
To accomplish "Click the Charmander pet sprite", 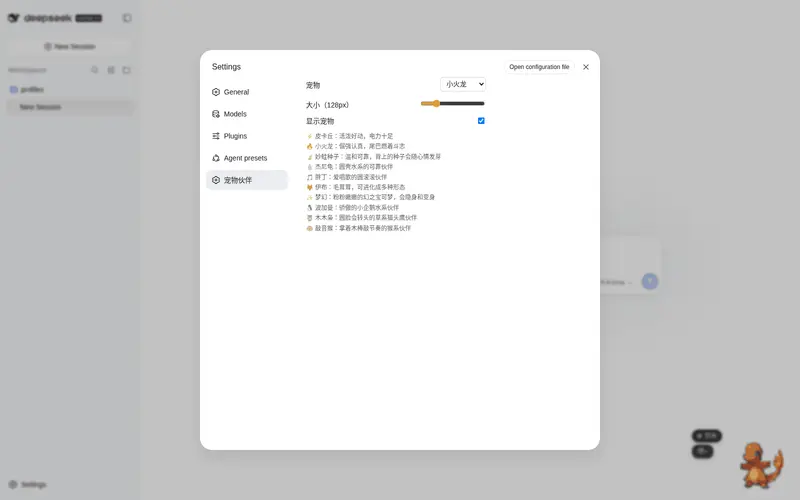I will tap(761, 465).
